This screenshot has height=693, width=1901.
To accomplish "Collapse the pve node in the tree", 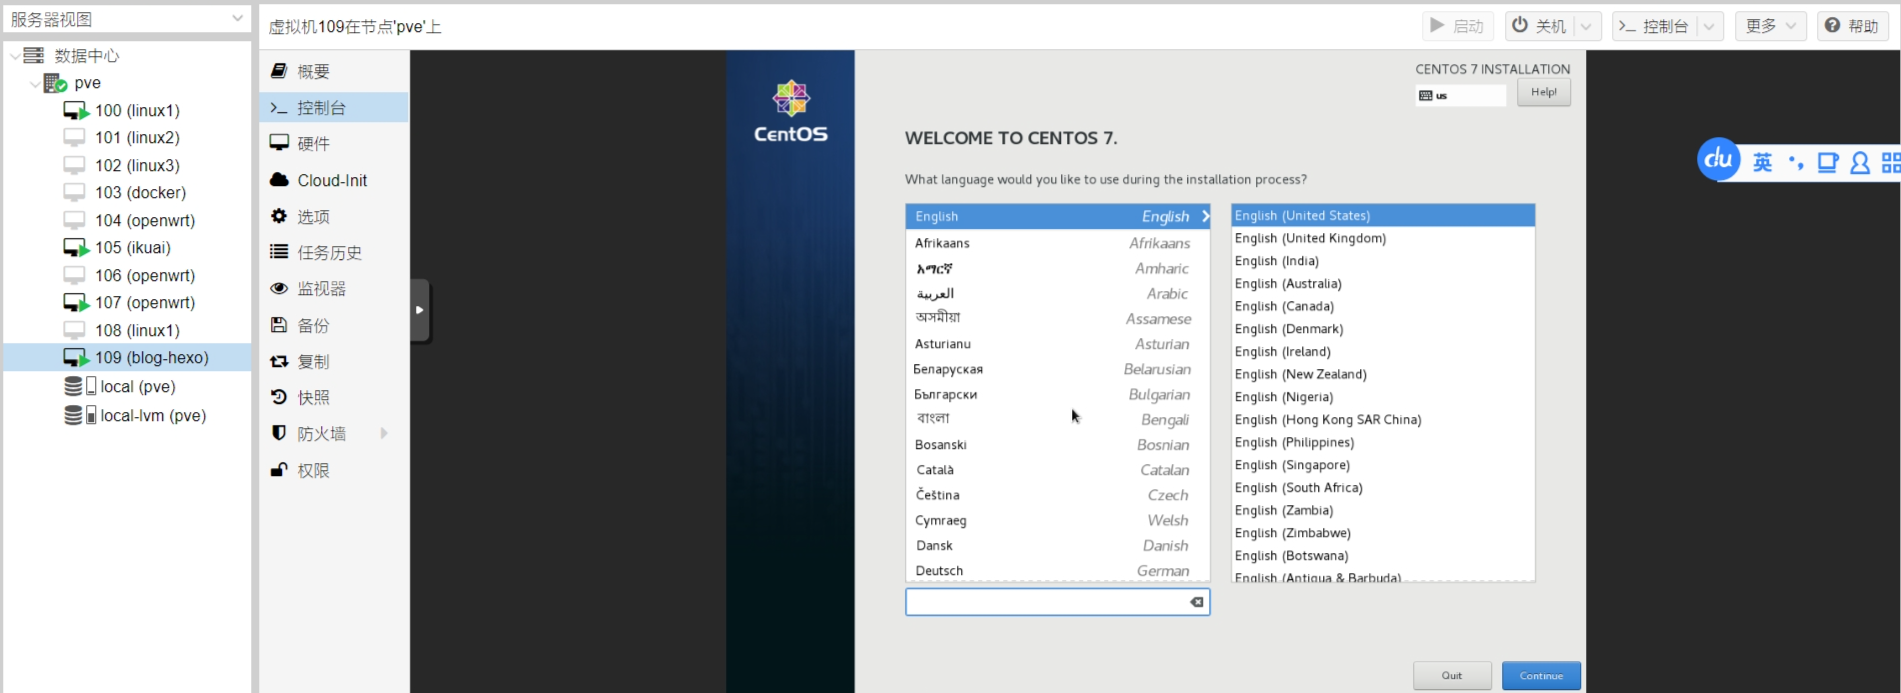I will tap(35, 84).
